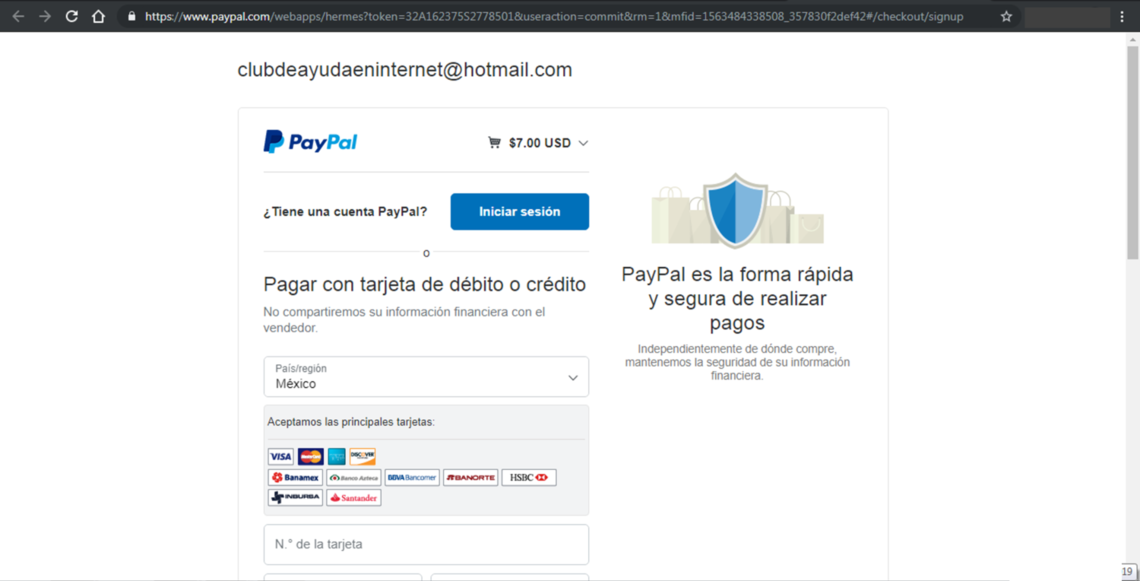Click the Banamex bank logo
This screenshot has height=581, width=1140.
pos(295,478)
